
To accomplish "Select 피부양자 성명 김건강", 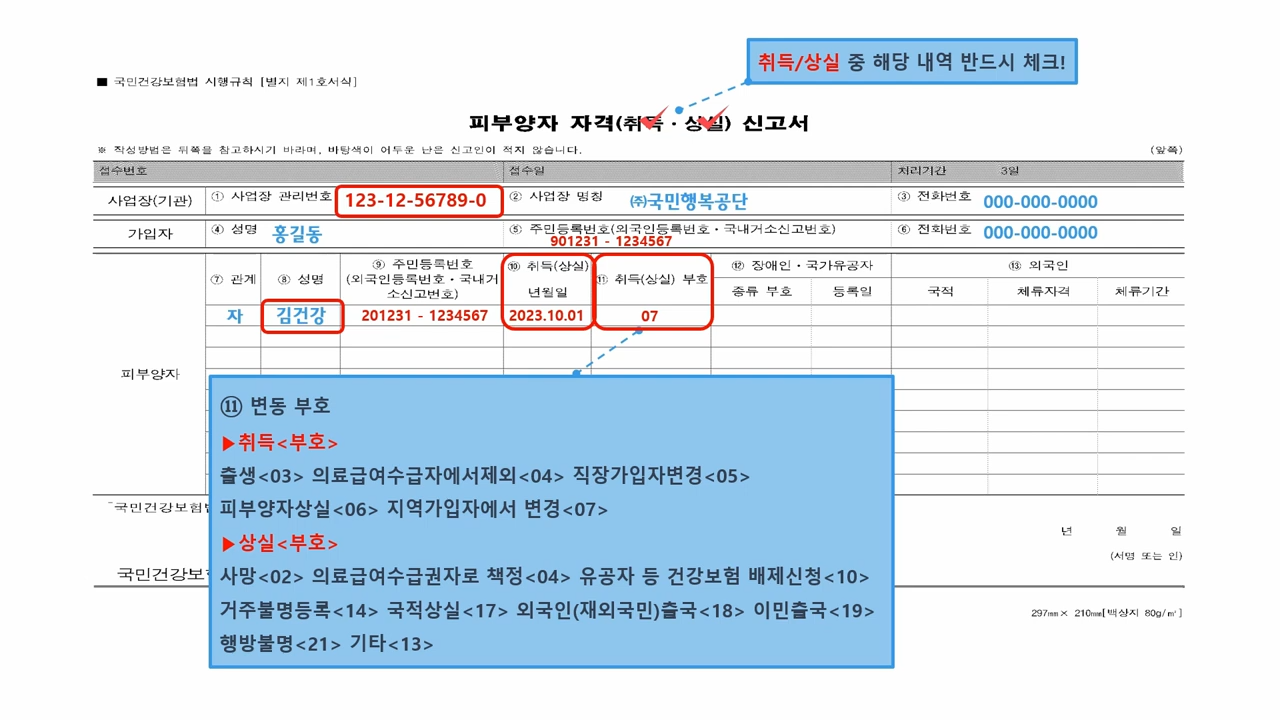I will pyautogui.click(x=301, y=316).
